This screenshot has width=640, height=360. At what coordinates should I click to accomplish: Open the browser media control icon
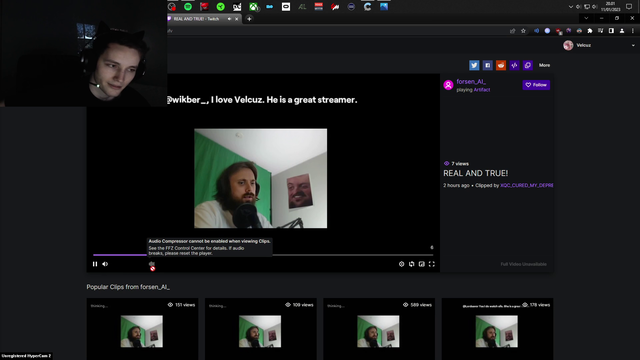click(x=600, y=31)
